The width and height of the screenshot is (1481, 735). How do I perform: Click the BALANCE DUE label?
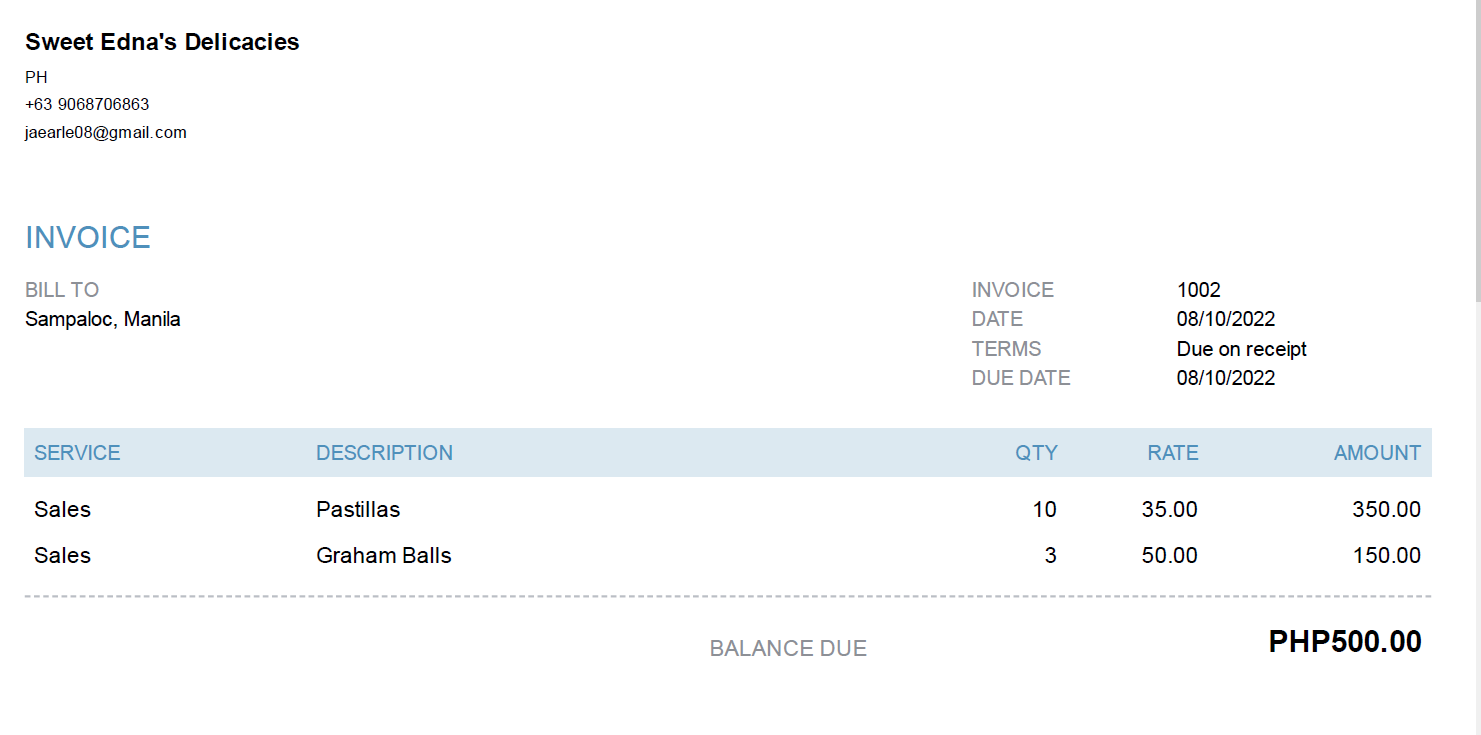tap(788, 649)
